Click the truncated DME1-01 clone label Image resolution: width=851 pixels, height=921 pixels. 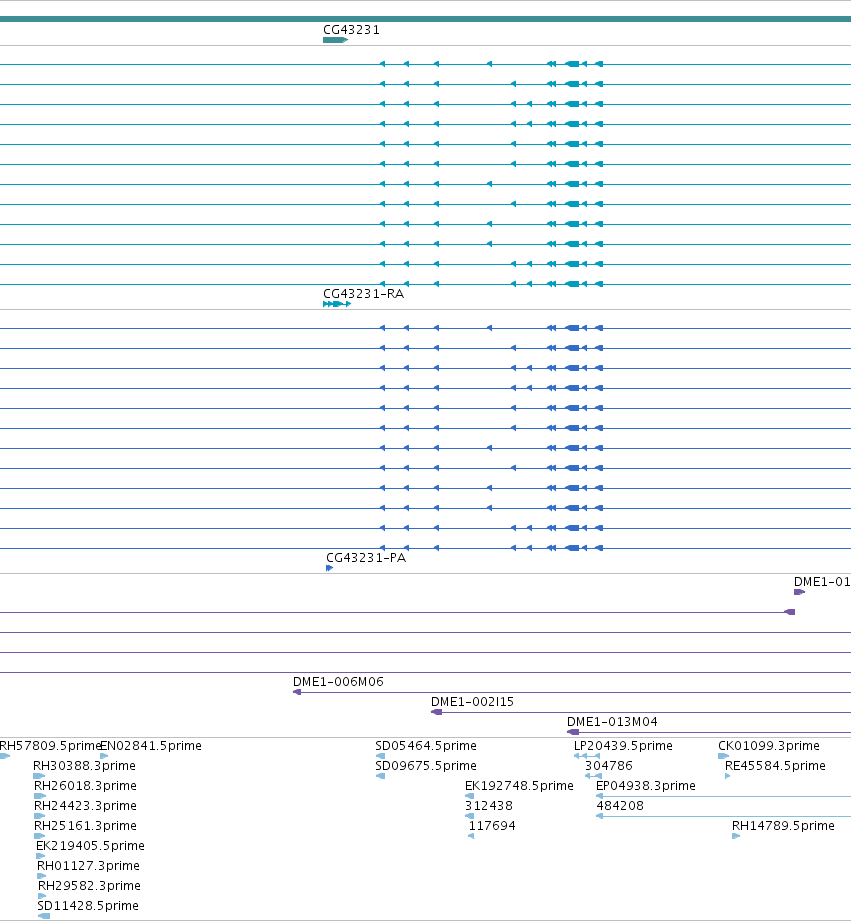pos(822,582)
